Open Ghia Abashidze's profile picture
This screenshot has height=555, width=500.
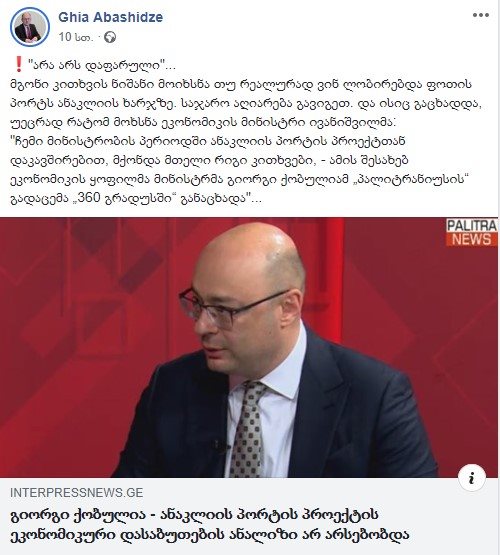[x=30, y=27]
